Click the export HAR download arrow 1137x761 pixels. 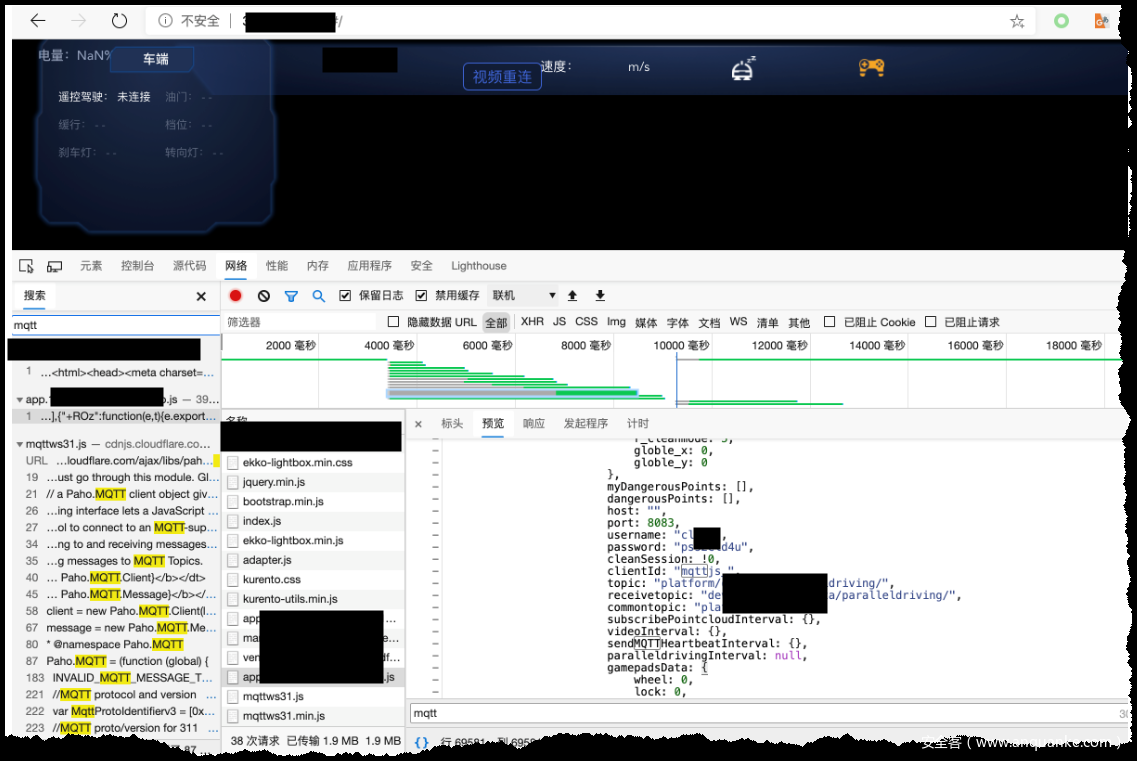pyautogui.click(x=600, y=296)
